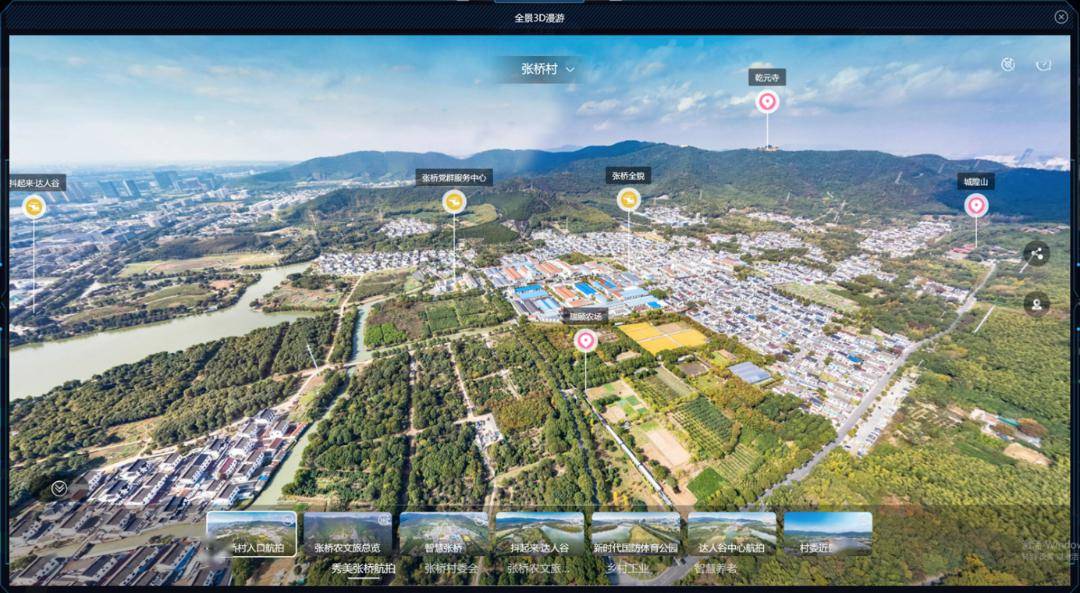
Task: Toggle the auto-rotate icon near top right
Action: (1044, 63)
